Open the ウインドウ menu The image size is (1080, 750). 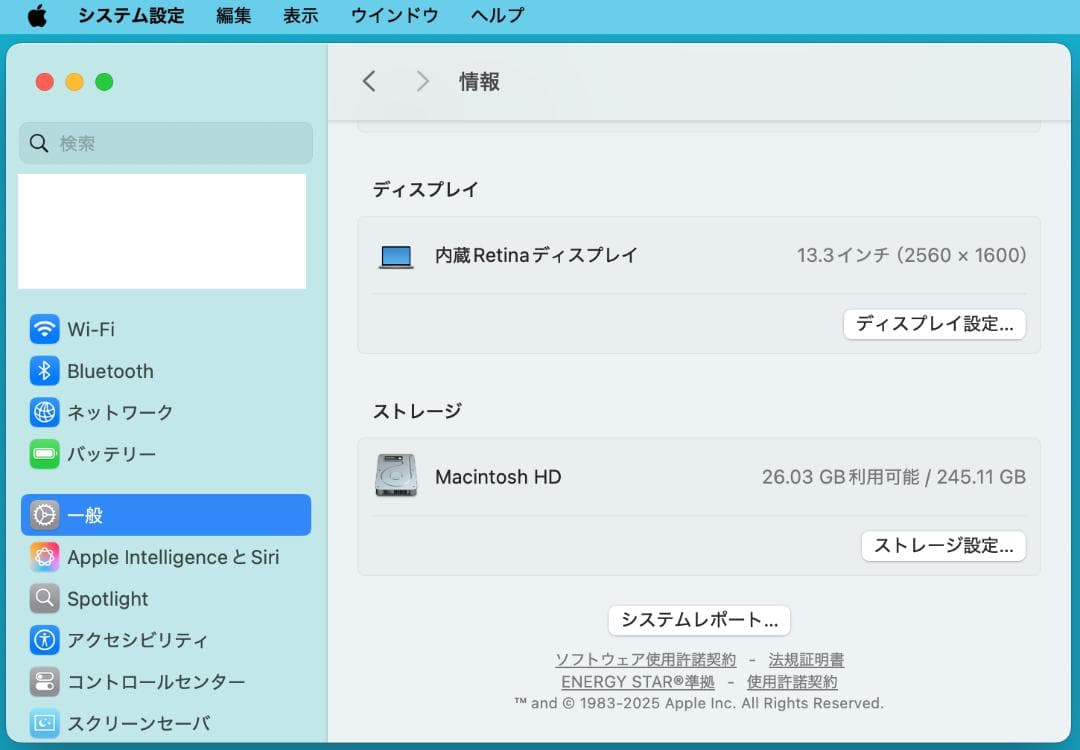[393, 15]
